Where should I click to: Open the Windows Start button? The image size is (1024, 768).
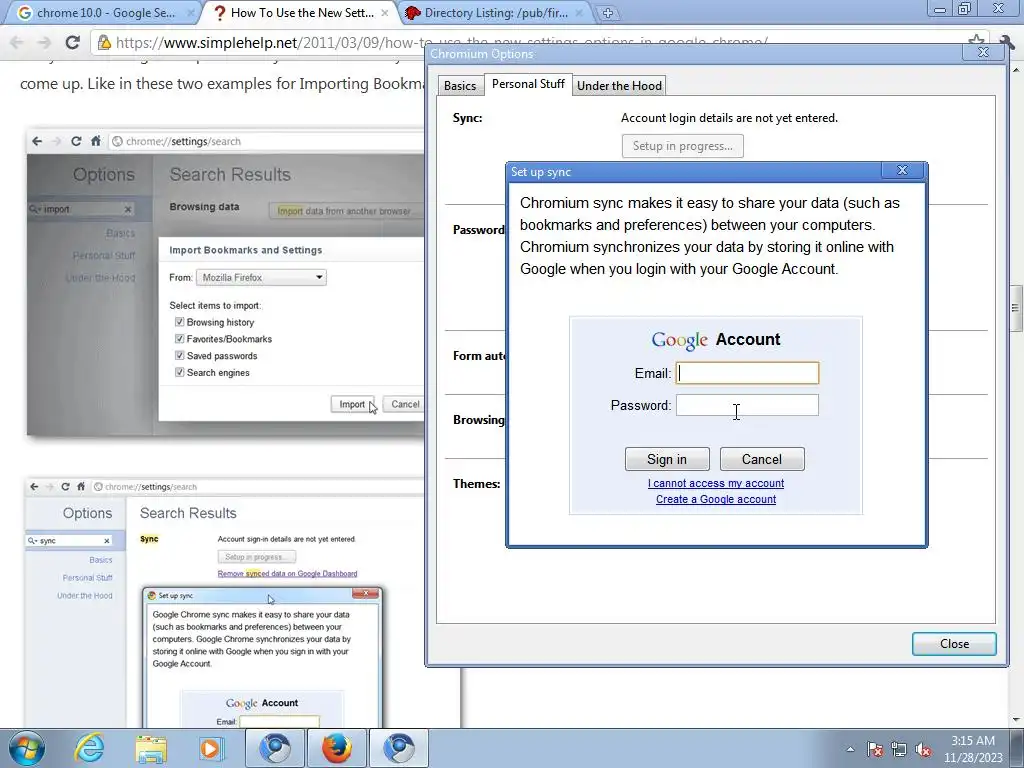pos(27,748)
